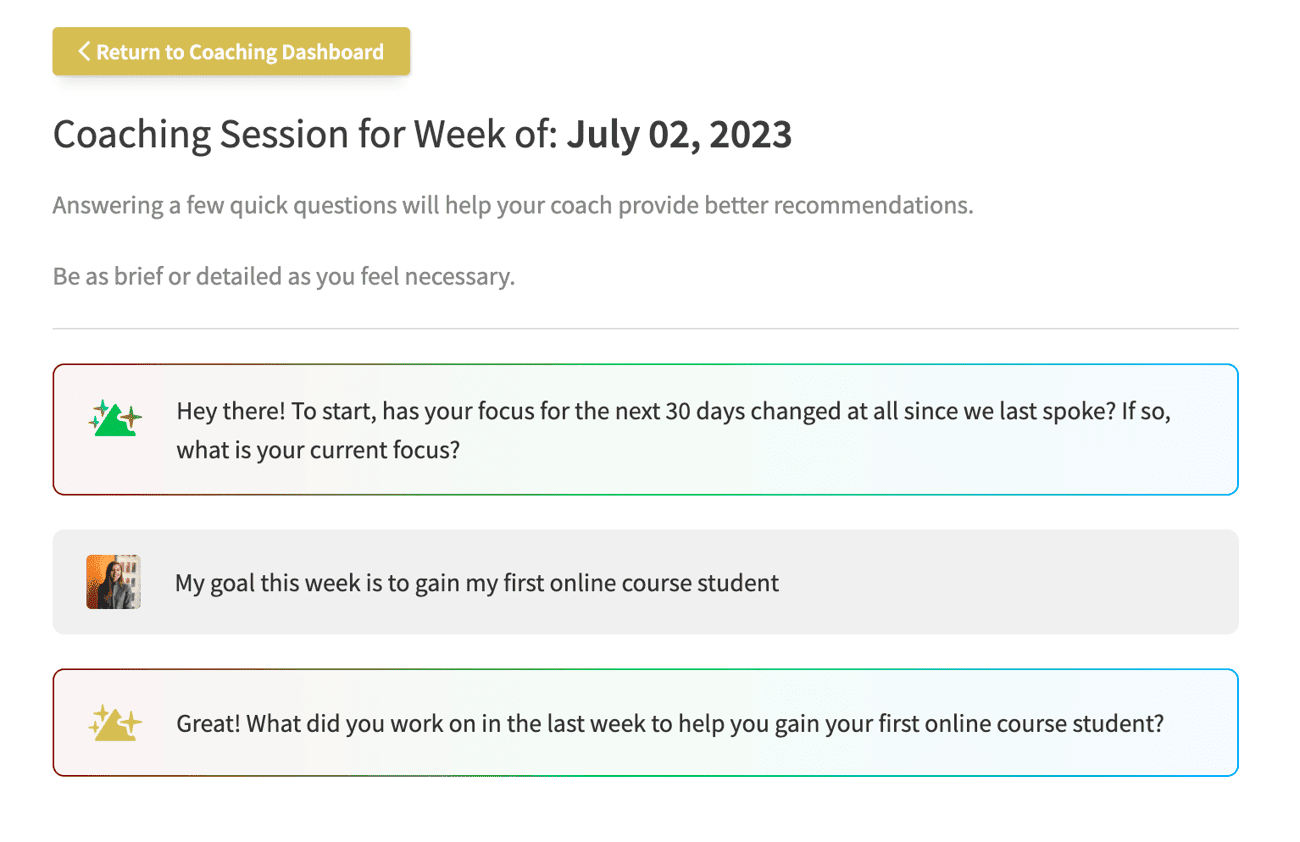Click the green sparkle mountain coach icon
The height and width of the screenshot is (842, 1300).
(116, 419)
